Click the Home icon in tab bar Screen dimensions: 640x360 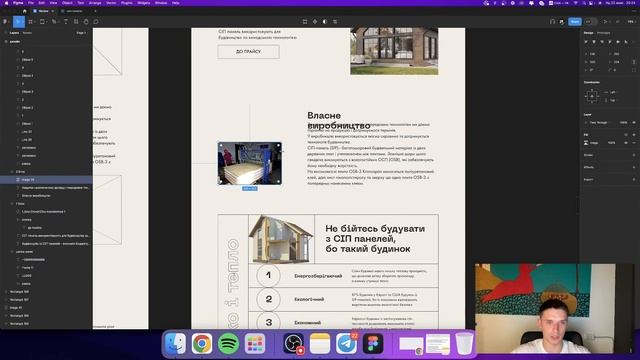tap(24, 11)
